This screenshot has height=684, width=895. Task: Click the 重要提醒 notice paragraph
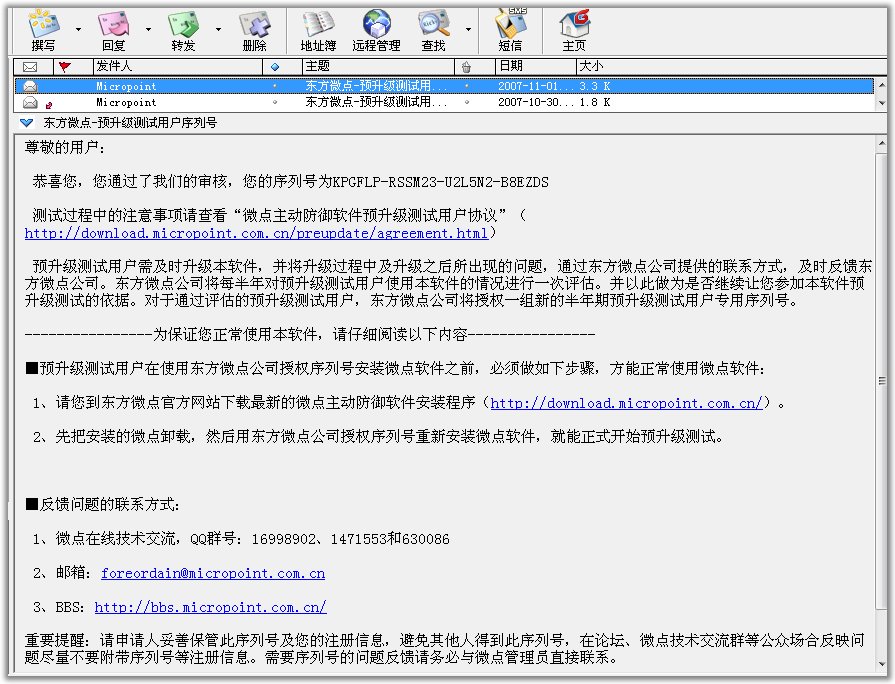445,649
